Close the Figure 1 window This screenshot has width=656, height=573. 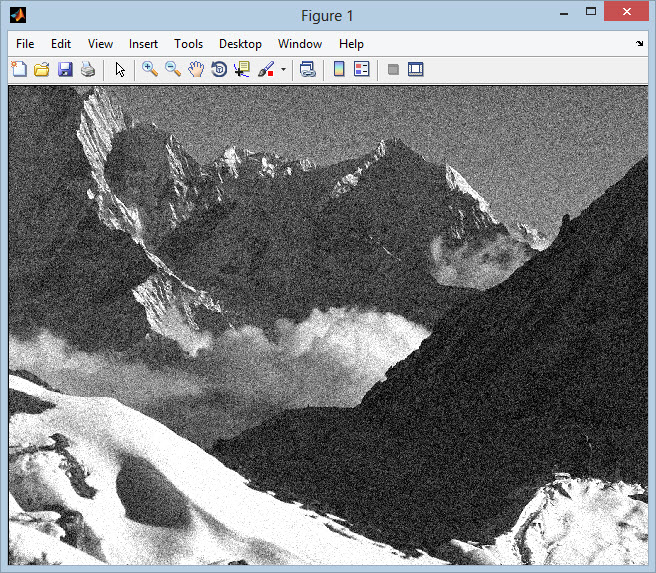pos(627,11)
